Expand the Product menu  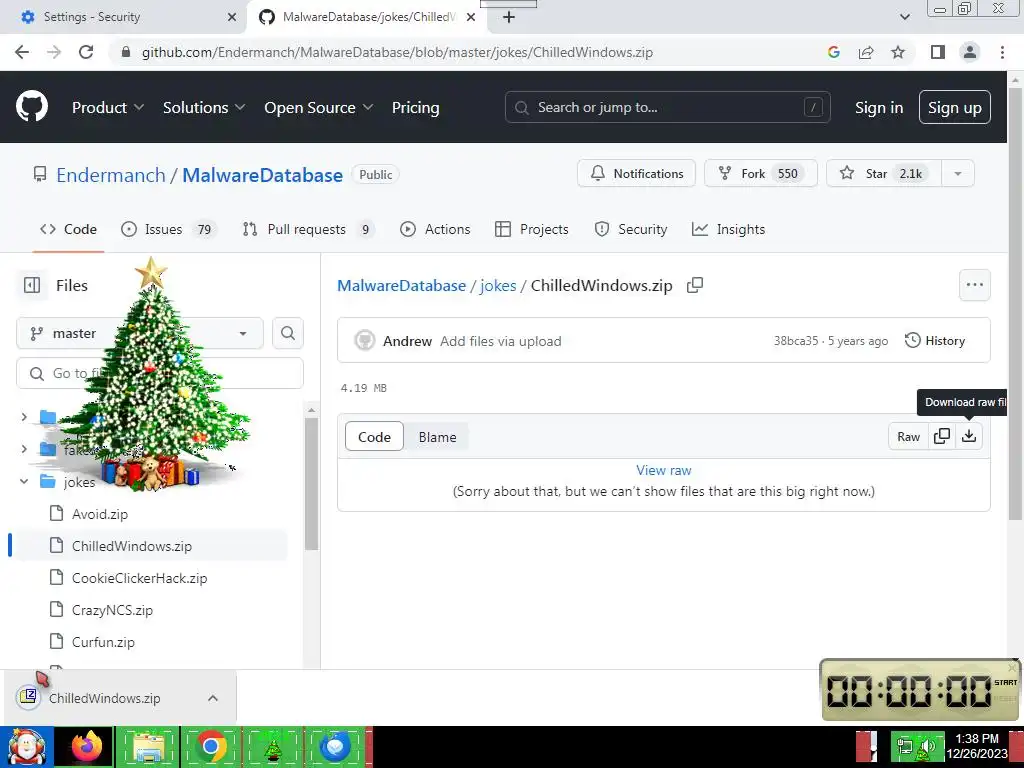point(108,108)
